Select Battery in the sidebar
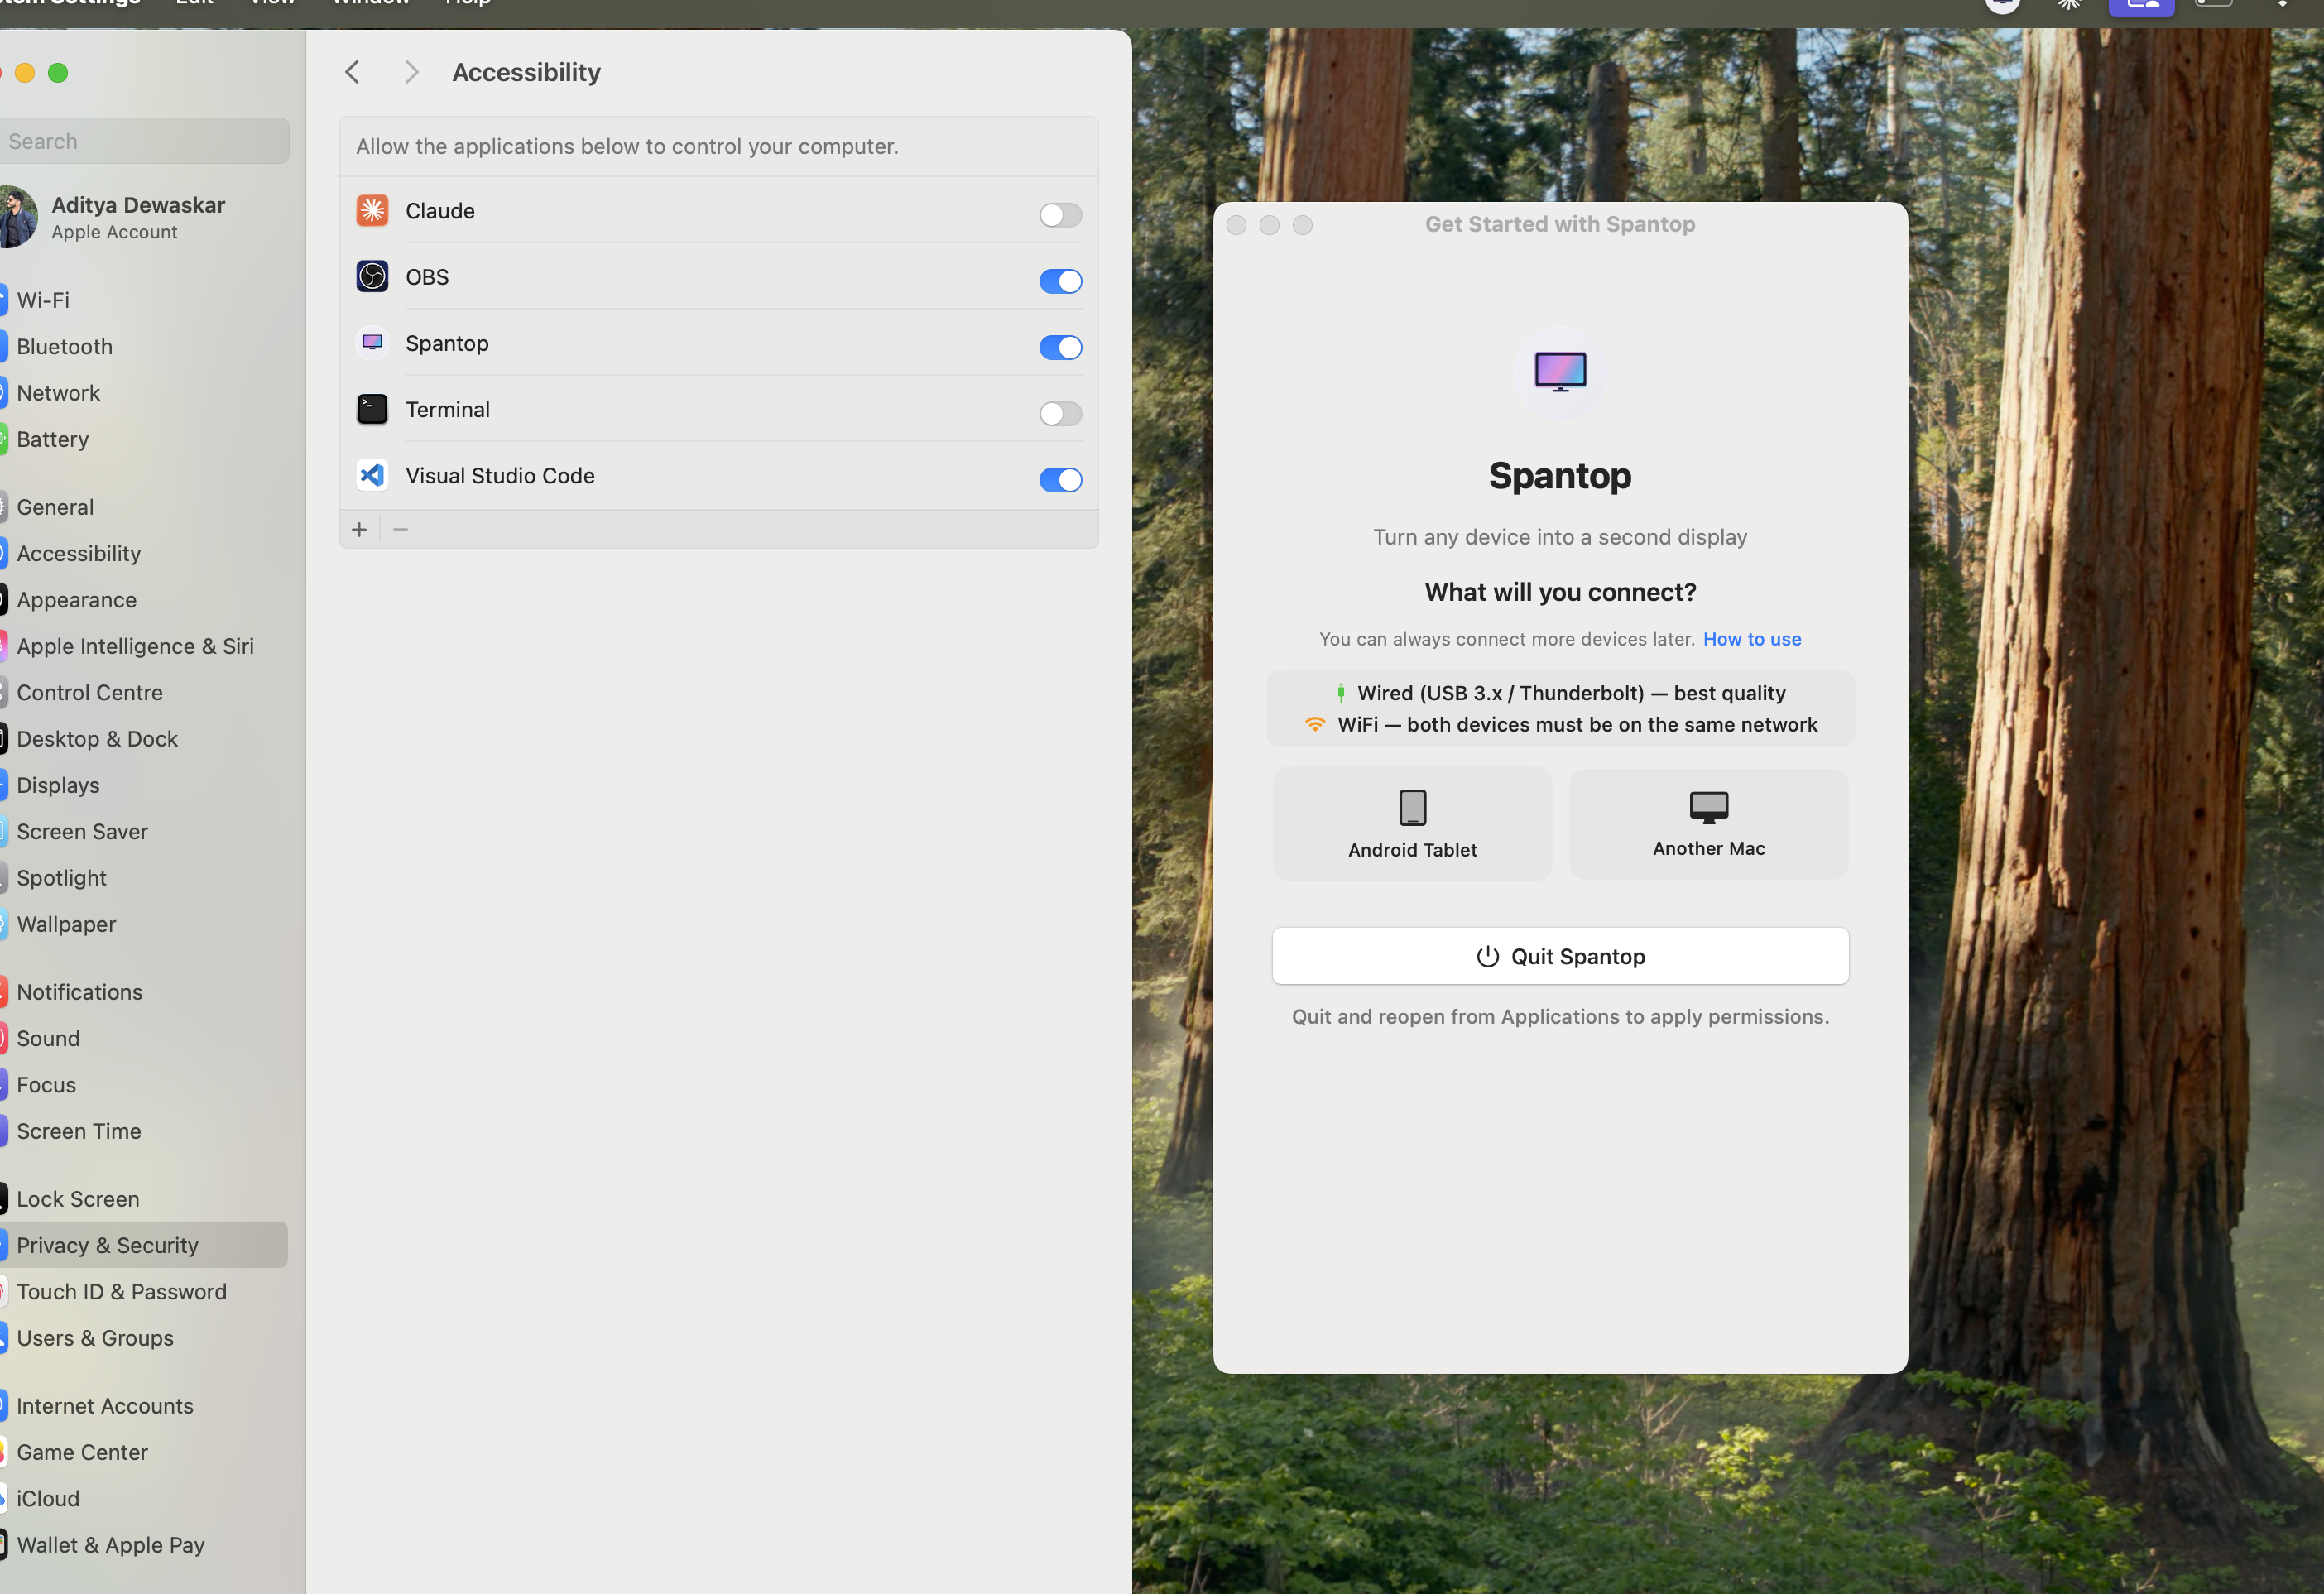Image resolution: width=2324 pixels, height=1594 pixels. coord(144,439)
